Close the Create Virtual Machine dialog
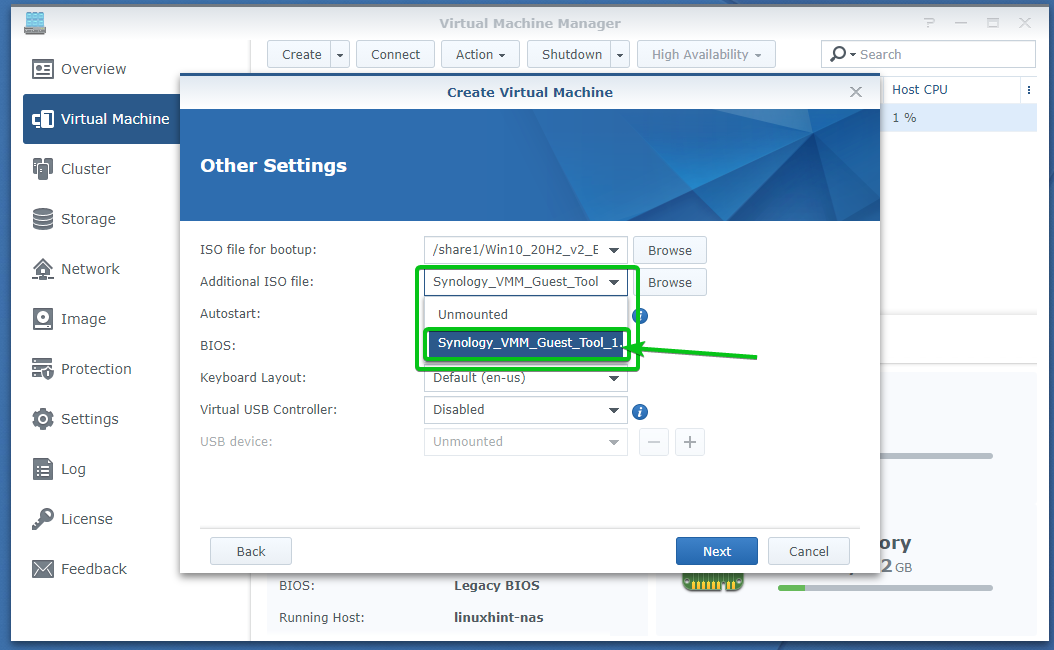 coord(856,92)
